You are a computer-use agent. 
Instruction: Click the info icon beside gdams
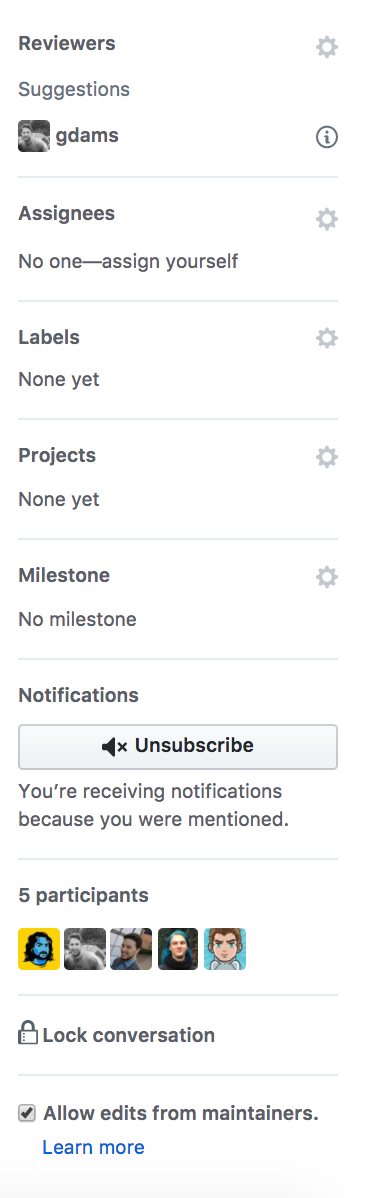click(x=327, y=138)
